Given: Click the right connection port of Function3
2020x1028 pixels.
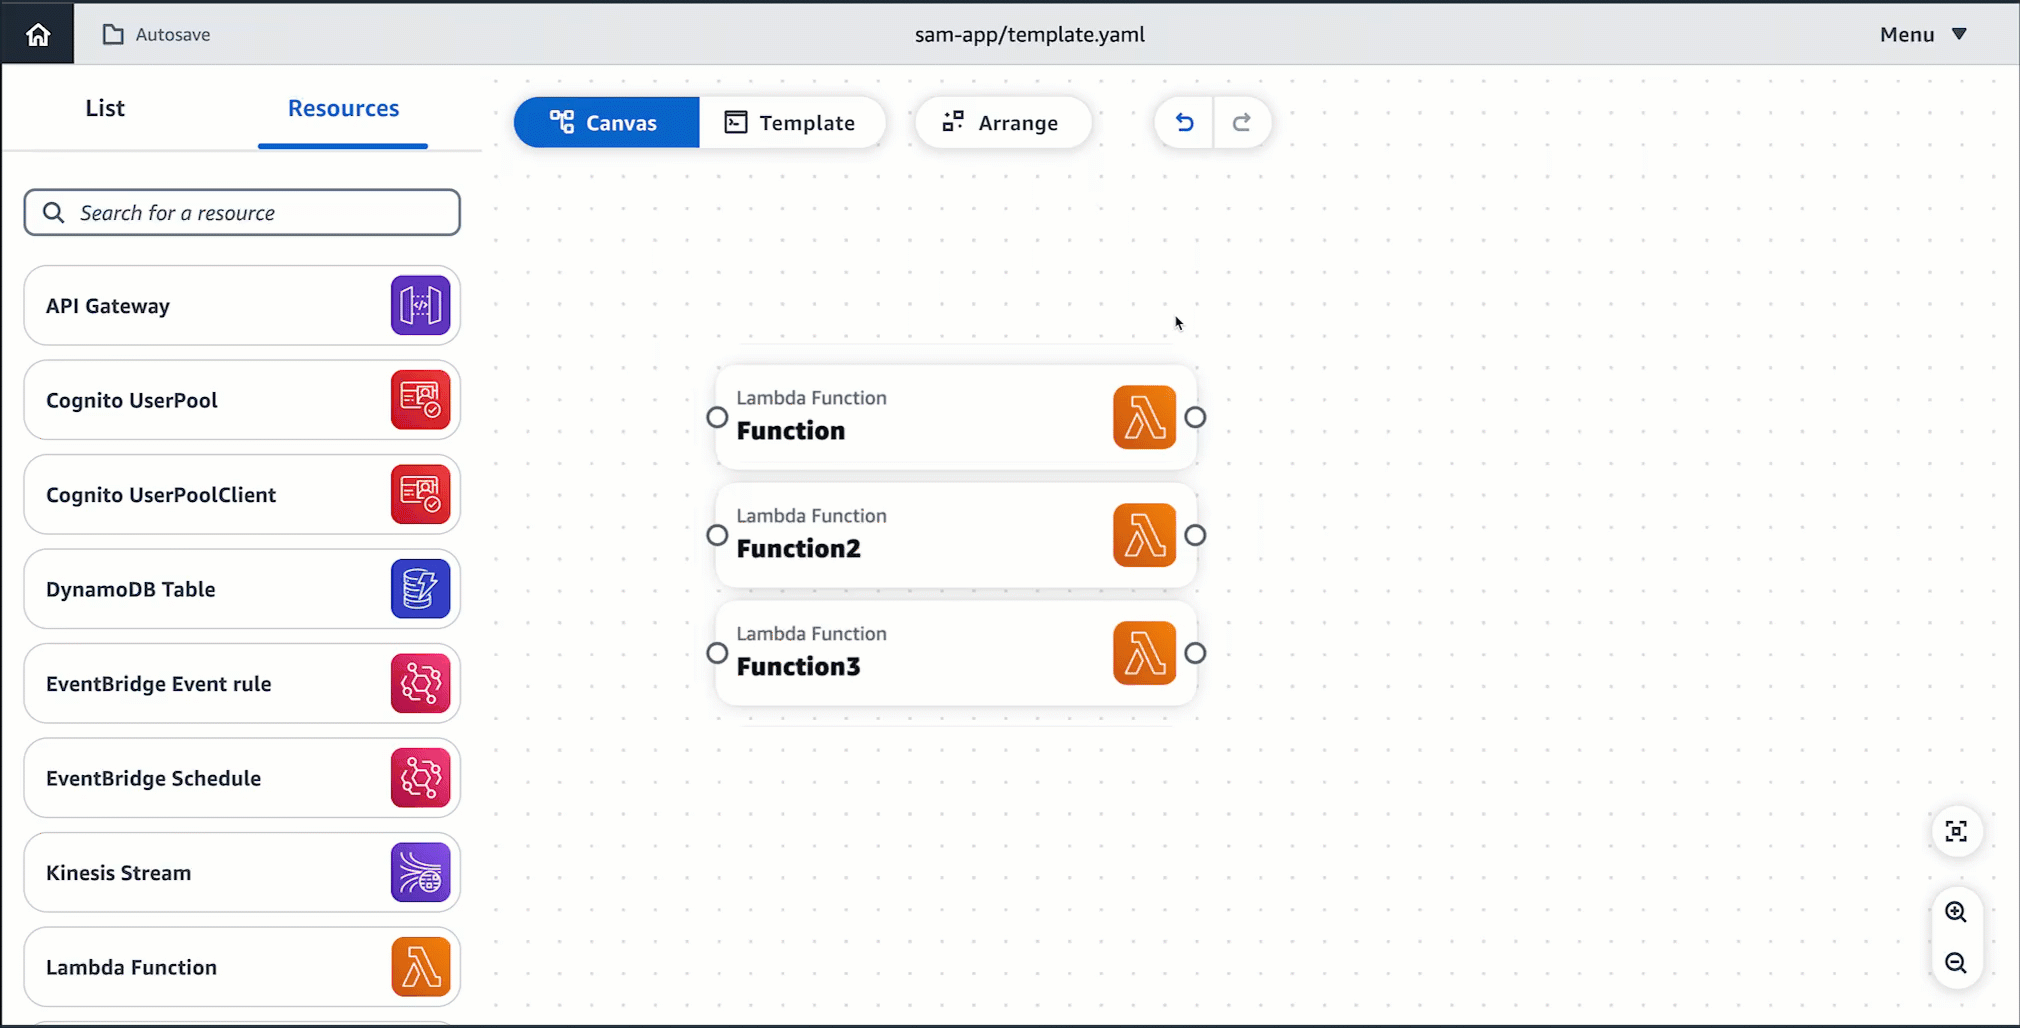Looking at the screenshot, I should tap(1196, 653).
